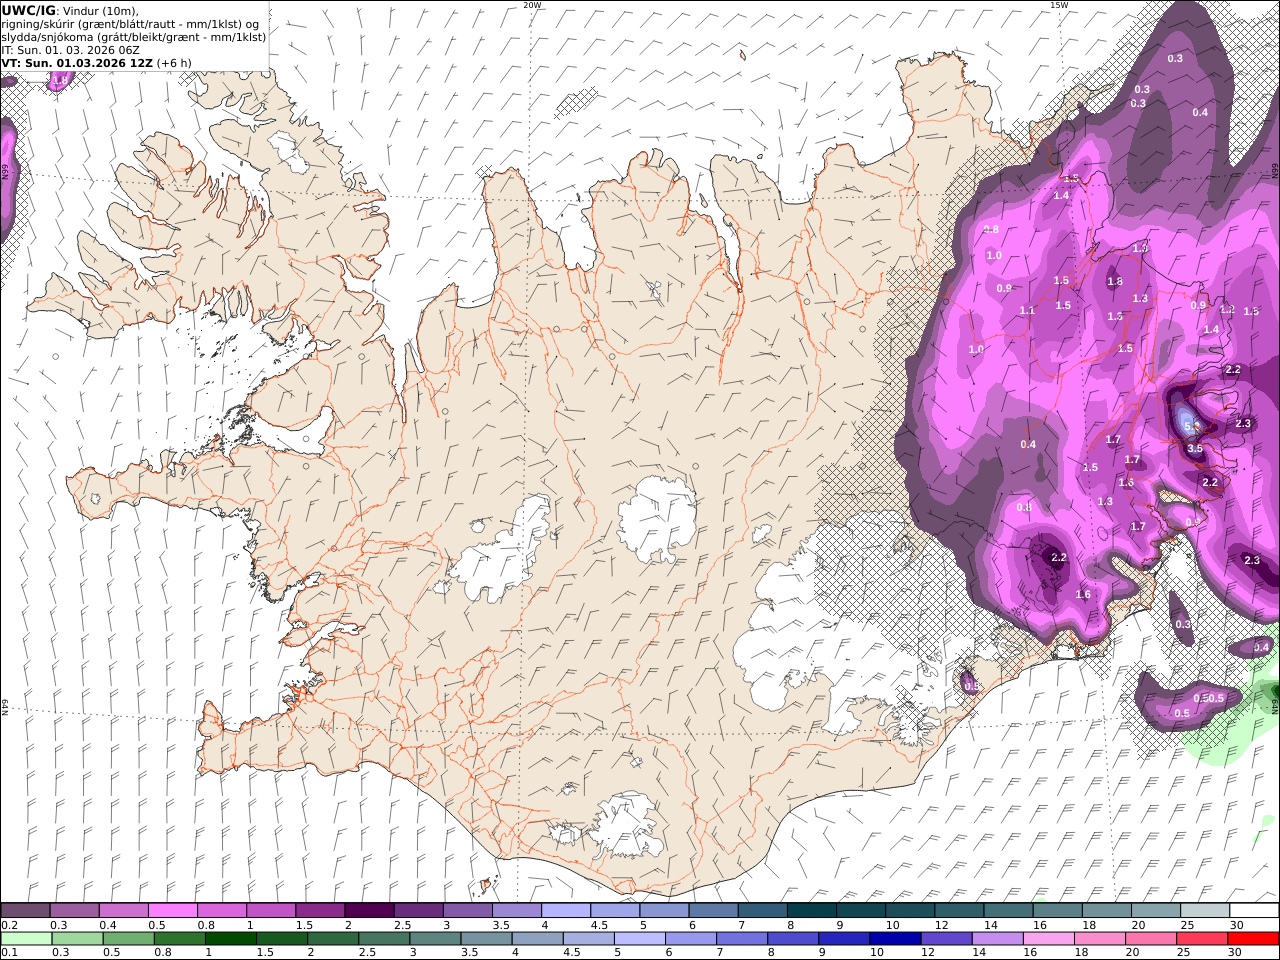
Task: Click upper legend swatch between 4 and 4.5
Action: [x=565, y=910]
